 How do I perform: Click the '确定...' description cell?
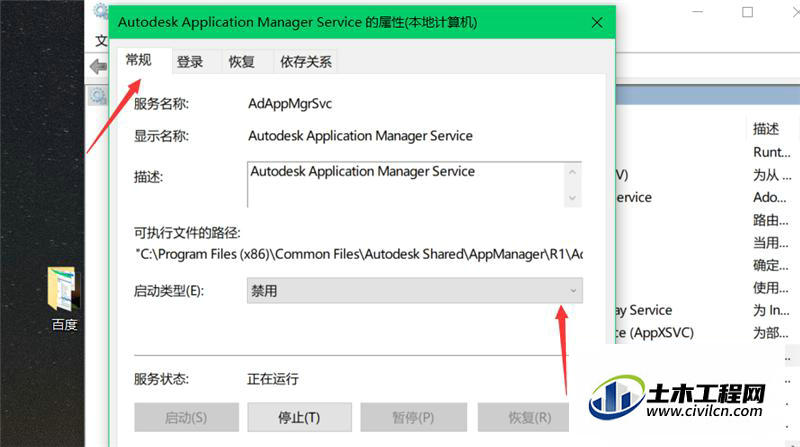770,265
